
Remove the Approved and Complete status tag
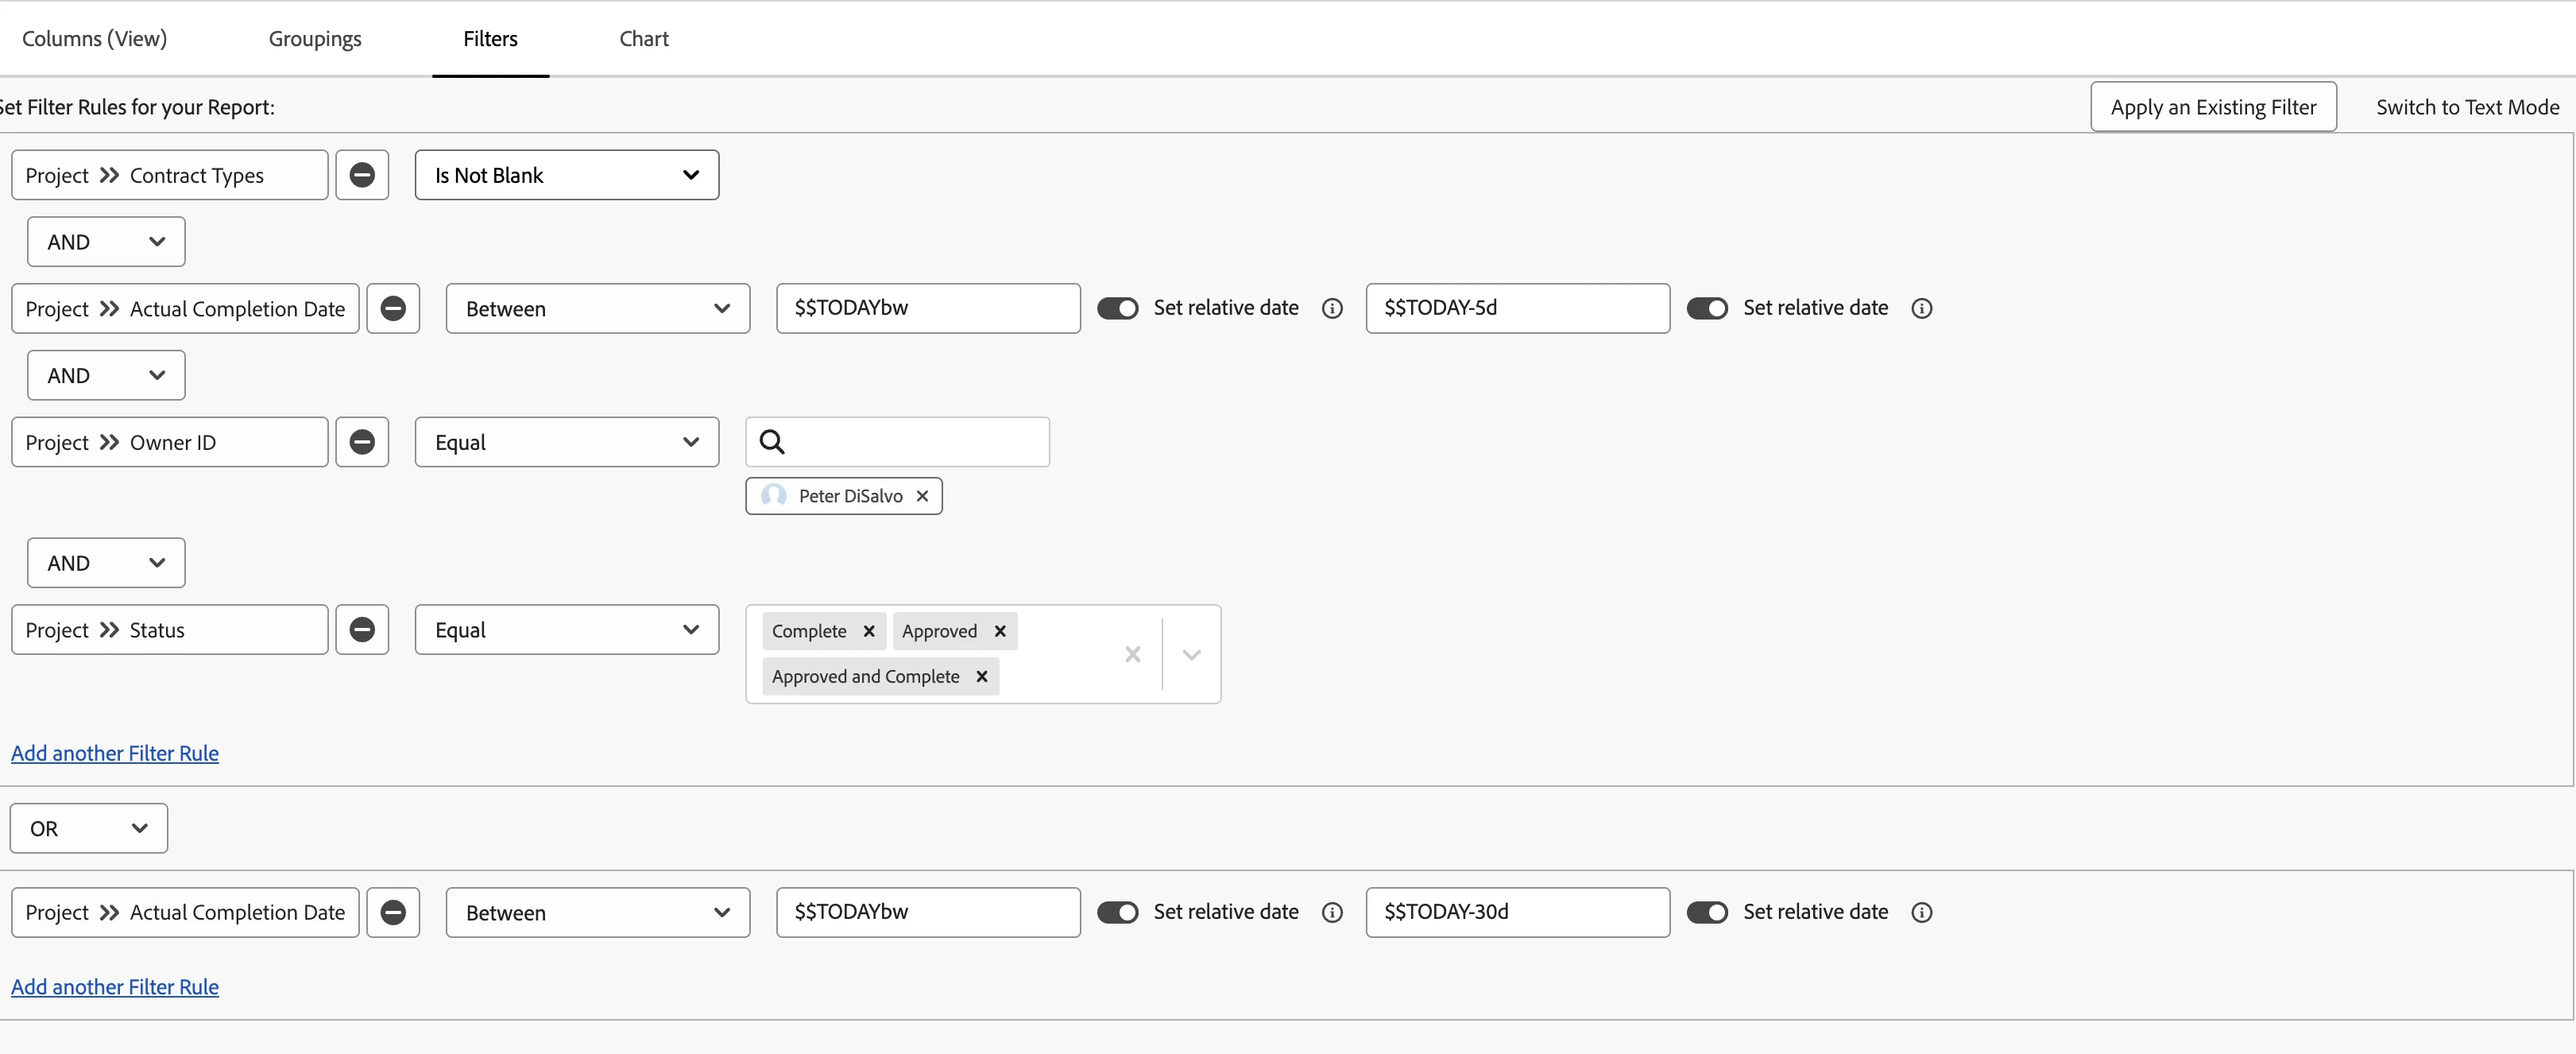pyautogui.click(x=982, y=677)
